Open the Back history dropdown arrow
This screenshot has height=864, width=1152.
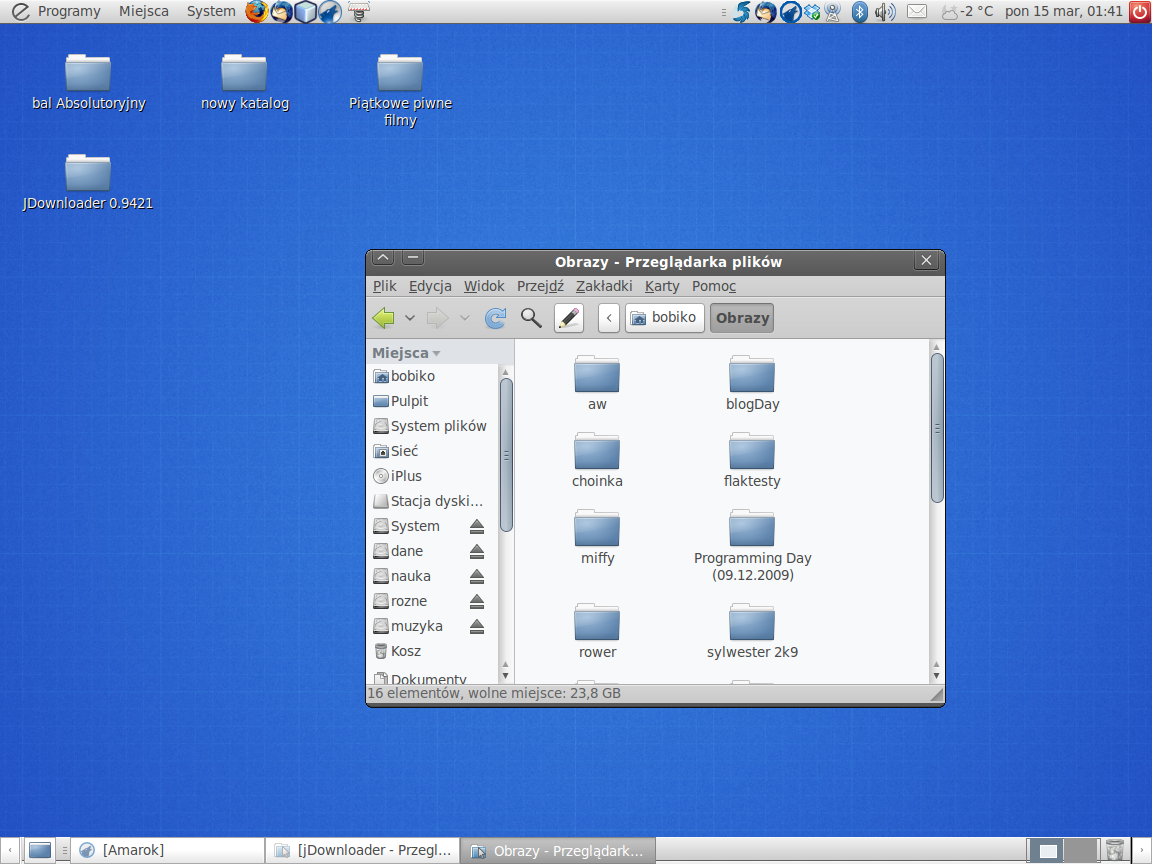pos(410,318)
